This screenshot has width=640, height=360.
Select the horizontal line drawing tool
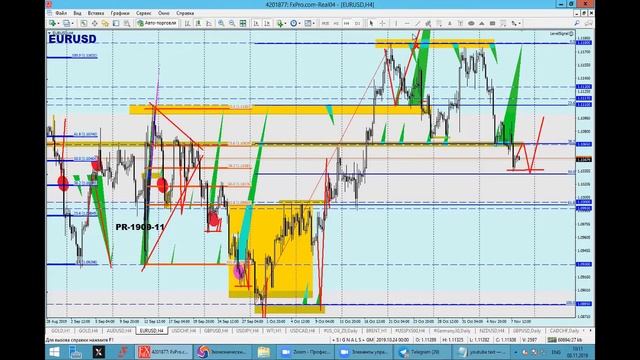tap(407, 23)
